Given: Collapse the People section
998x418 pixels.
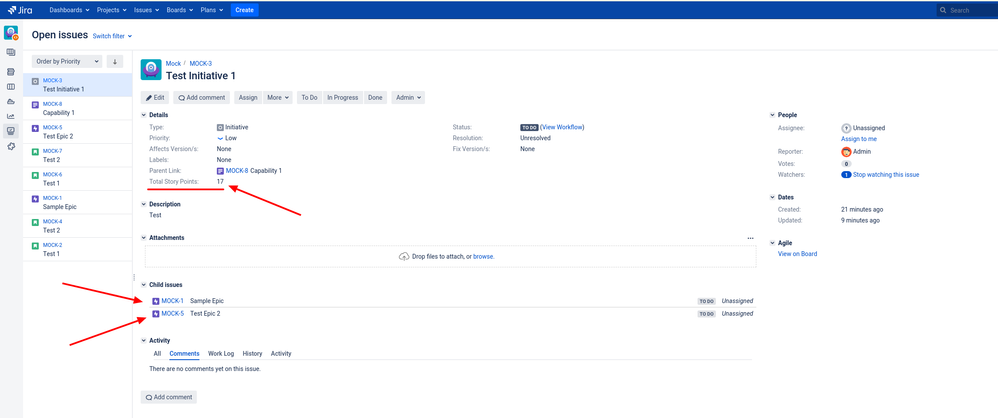Looking at the screenshot, I should pyautogui.click(x=772, y=115).
